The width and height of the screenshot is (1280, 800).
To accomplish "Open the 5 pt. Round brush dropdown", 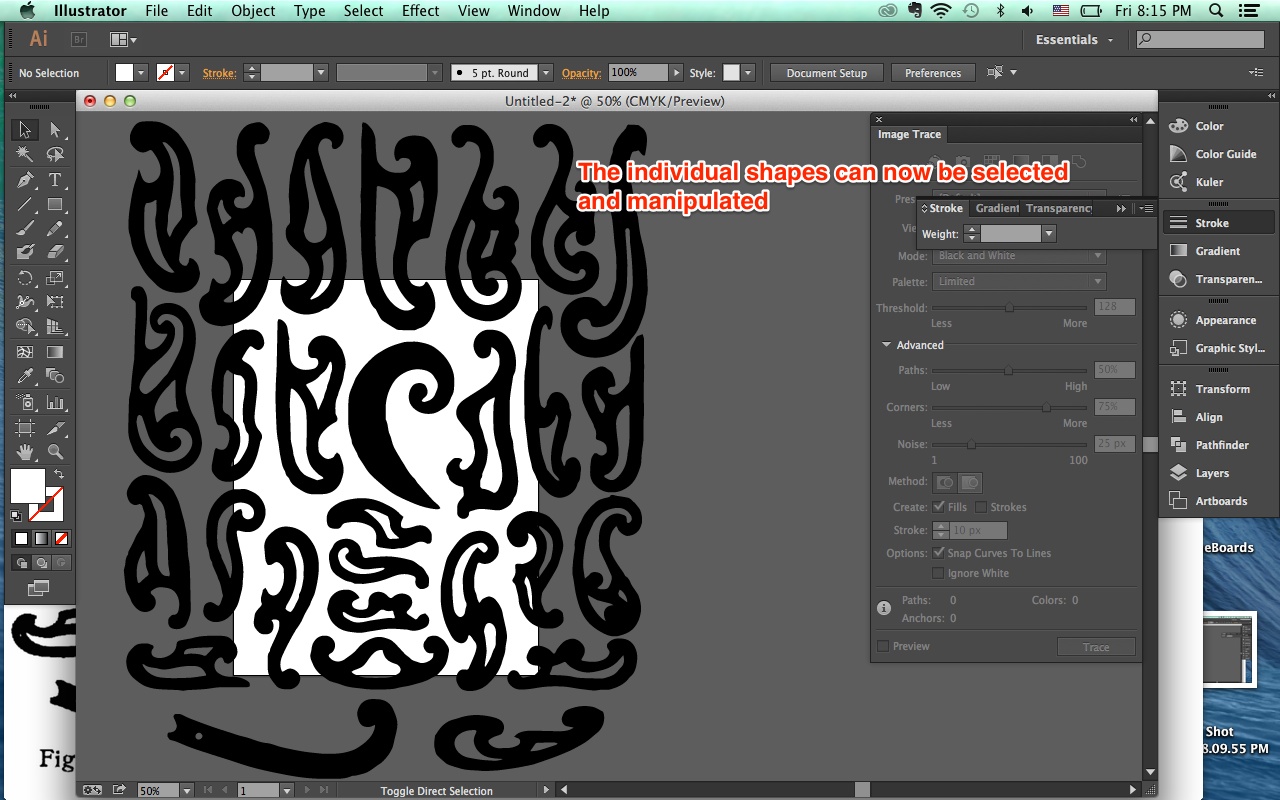I will 546,73.
